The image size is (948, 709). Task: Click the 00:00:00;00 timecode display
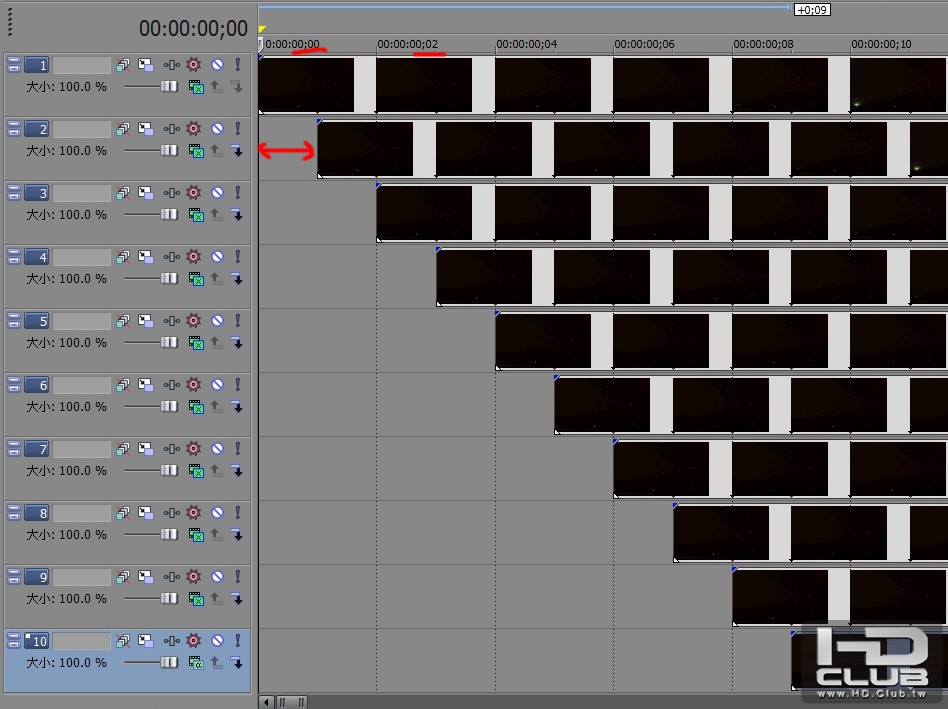[193, 28]
